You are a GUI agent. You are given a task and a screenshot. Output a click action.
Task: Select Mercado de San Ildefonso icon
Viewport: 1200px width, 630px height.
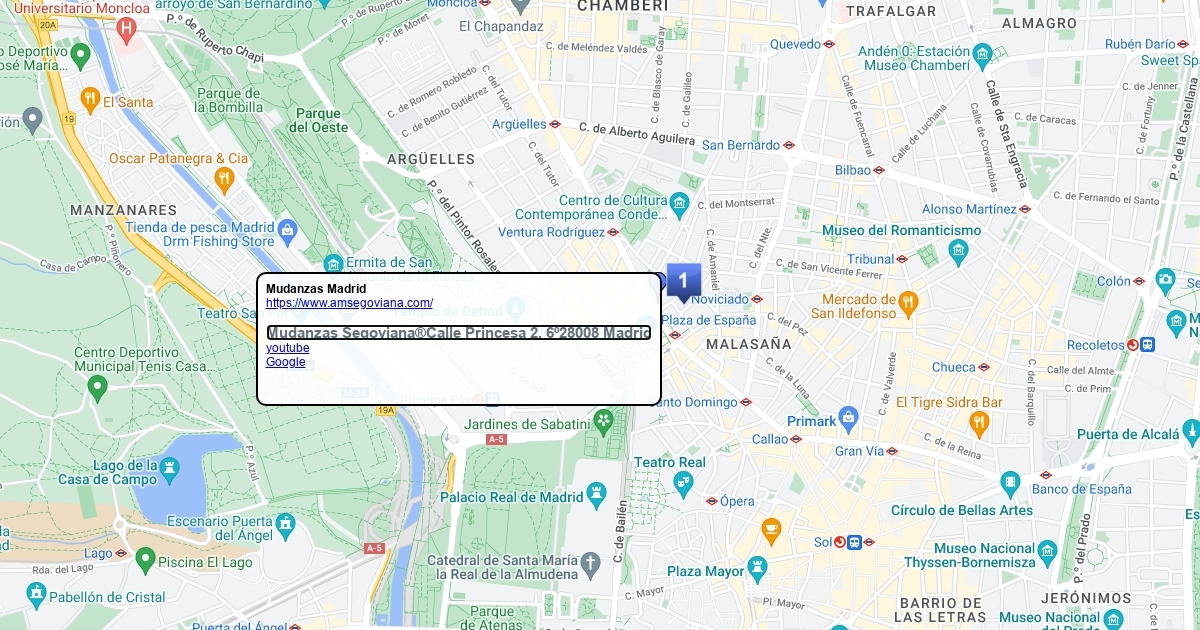pyautogui.click(x=907, y=300)
